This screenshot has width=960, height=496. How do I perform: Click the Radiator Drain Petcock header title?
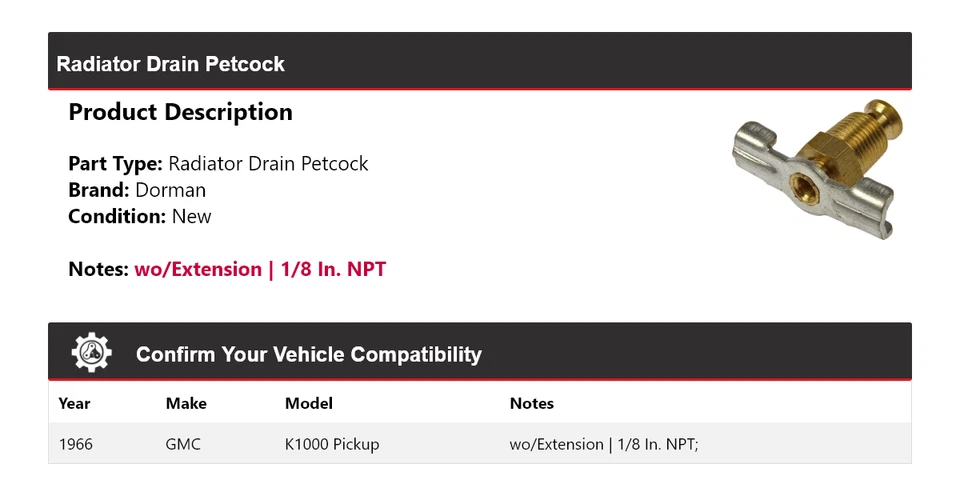point(171,64)
